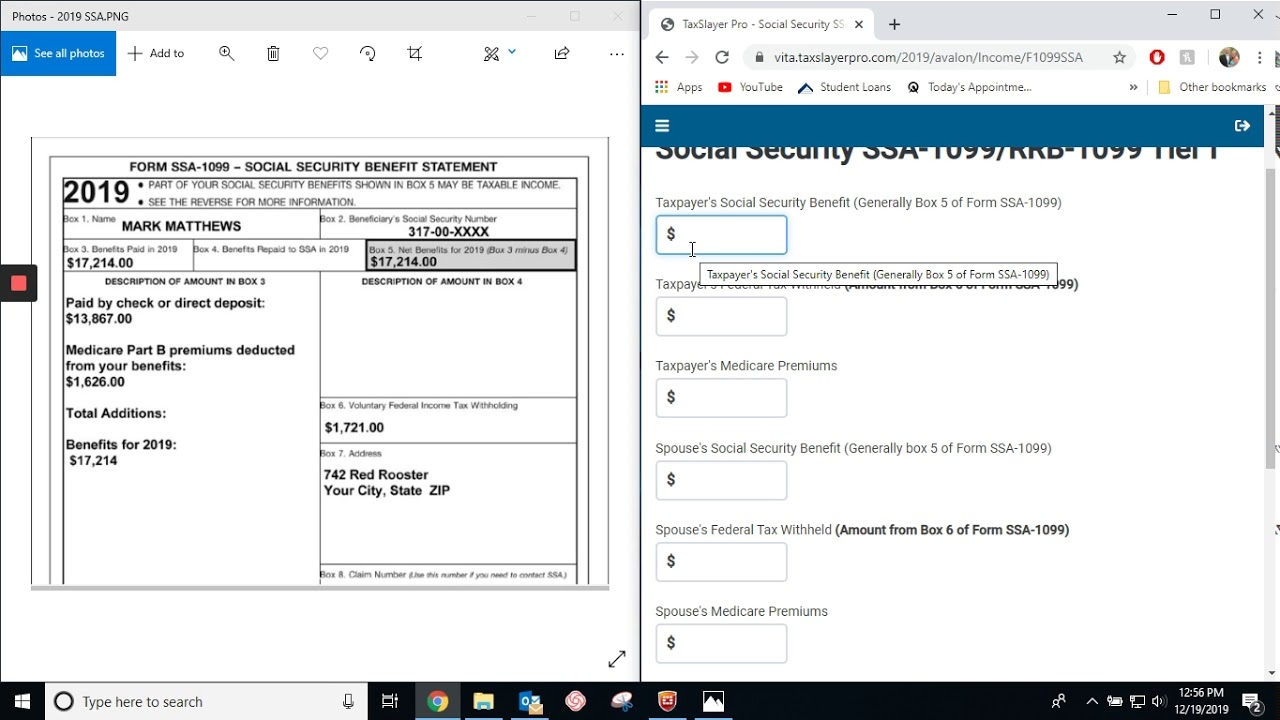Open the Windows Start menu
The image size is (1280, 720).
pos(22,701)
